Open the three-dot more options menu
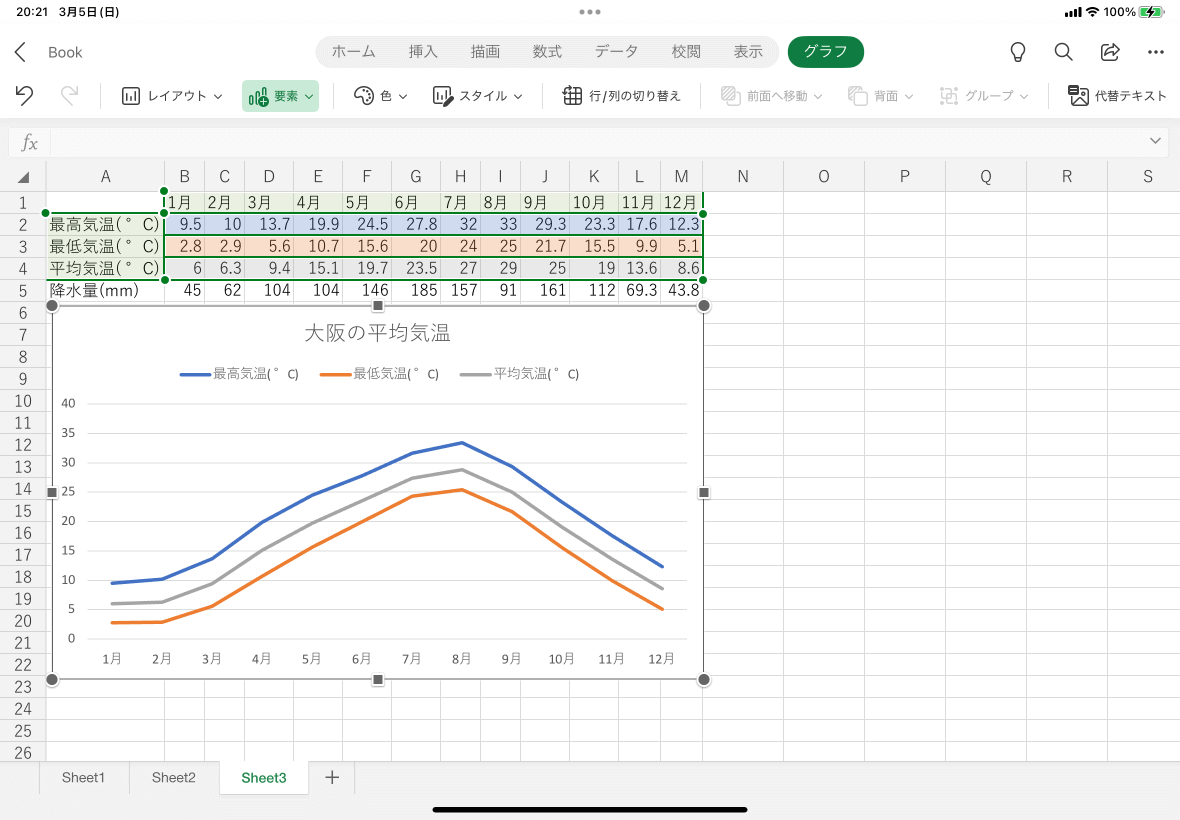Viewport: 1180px width, 820px height. point(1156,52)
